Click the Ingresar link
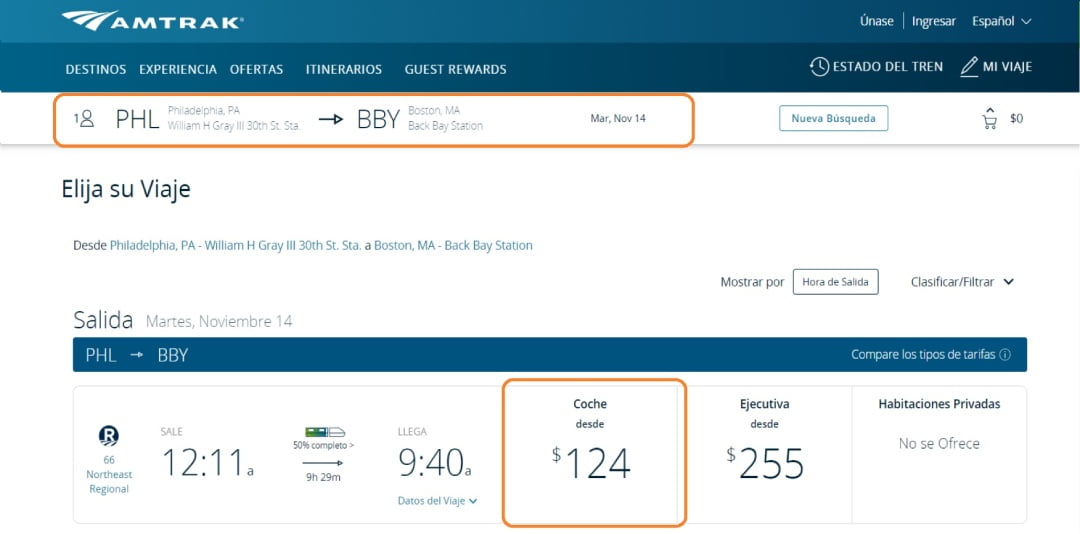Image resolution: width=1080 pixels, height=534 pixels. pos(934,21)
